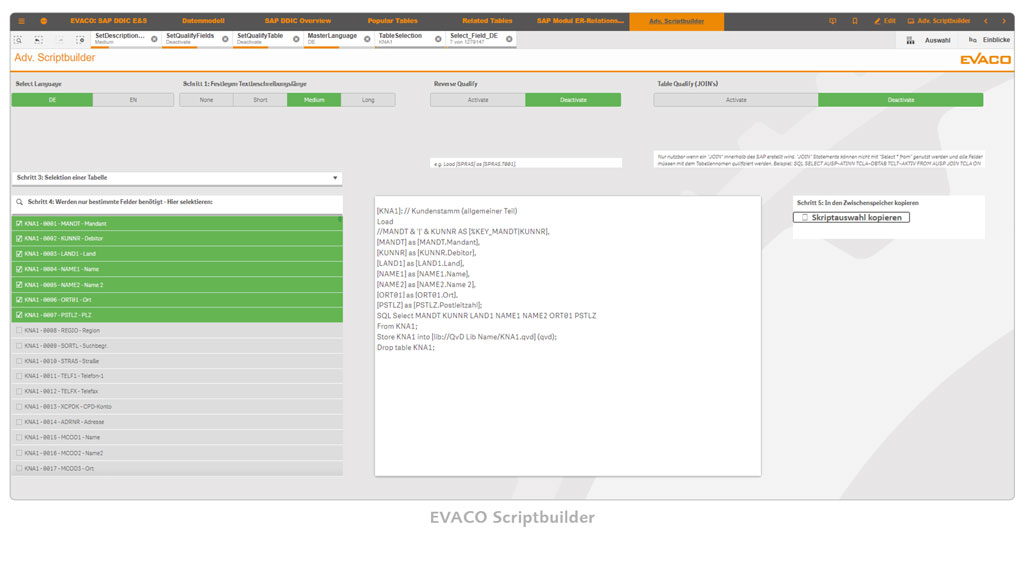1024x567 pixels.
Task: Uncheck KNA1-0007 PSTLZ PLZ field
Action: point(177,315)
